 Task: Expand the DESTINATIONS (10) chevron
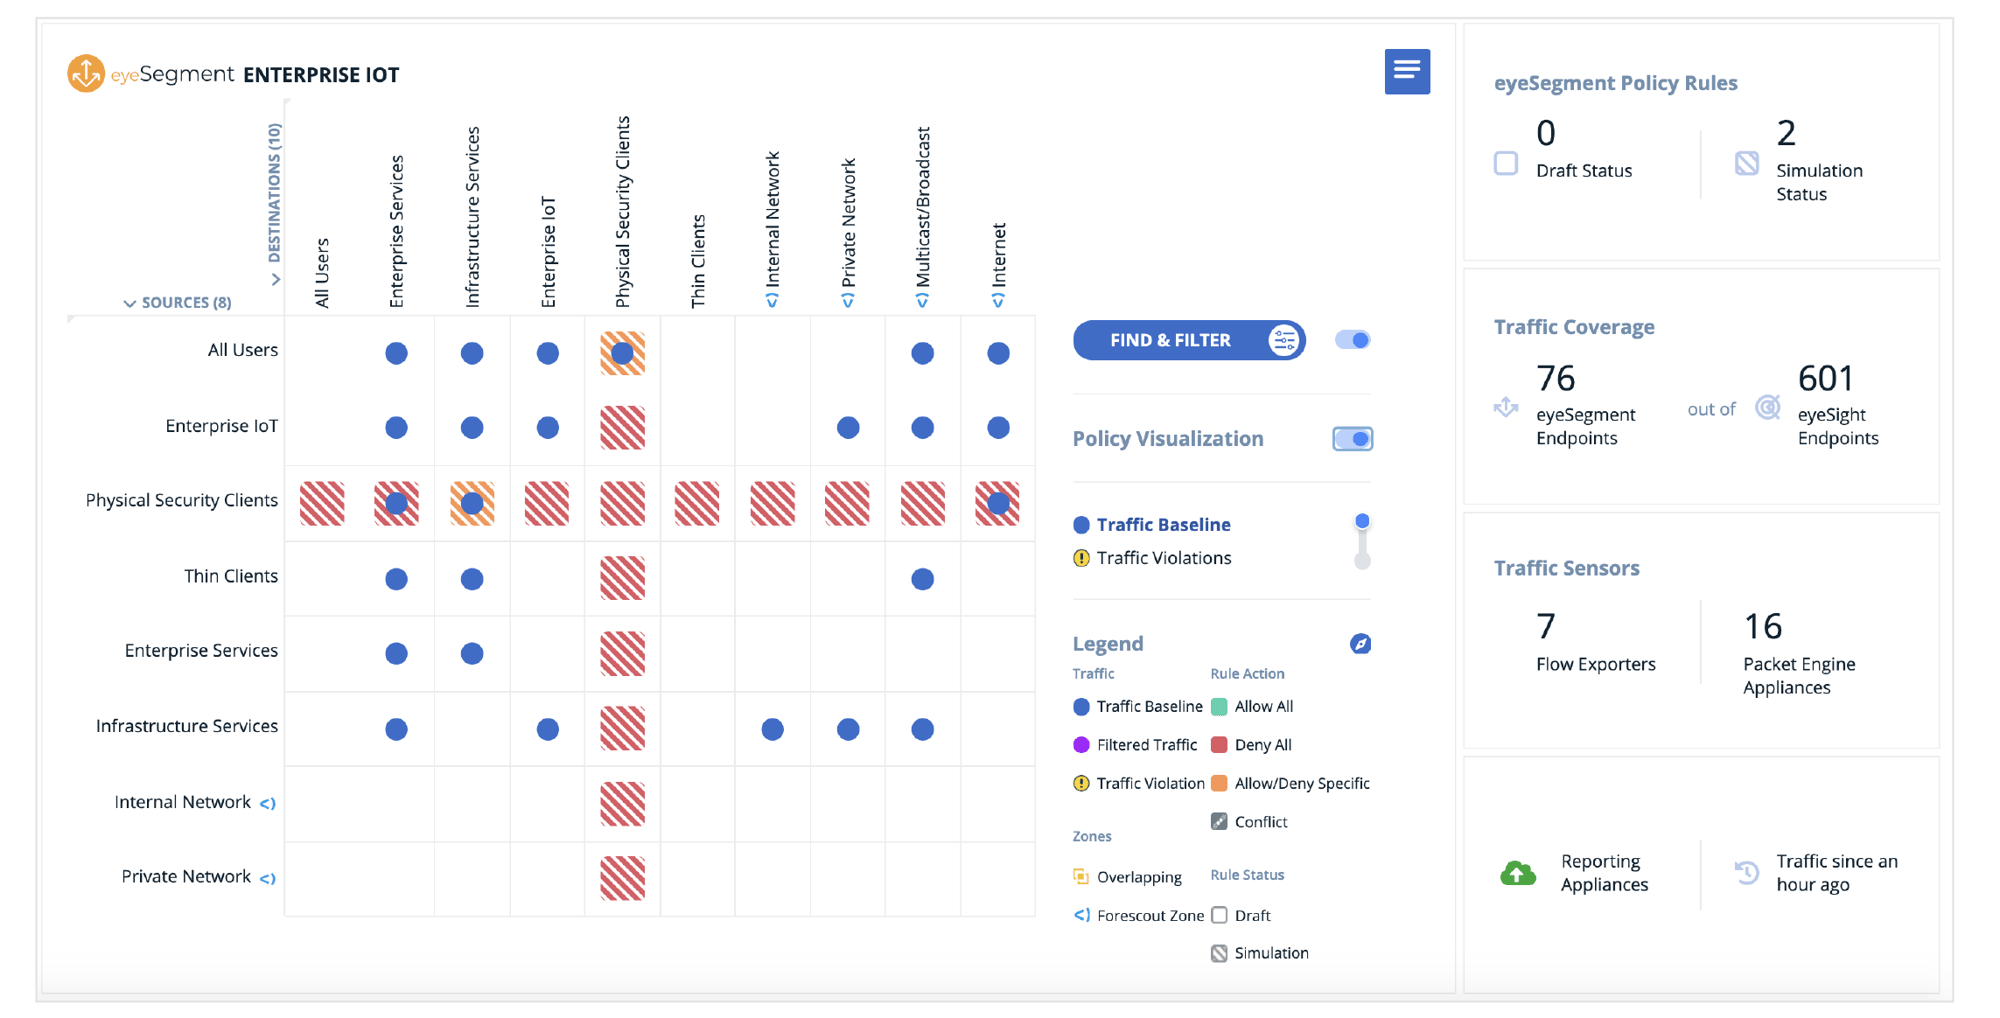pos(275,280)
